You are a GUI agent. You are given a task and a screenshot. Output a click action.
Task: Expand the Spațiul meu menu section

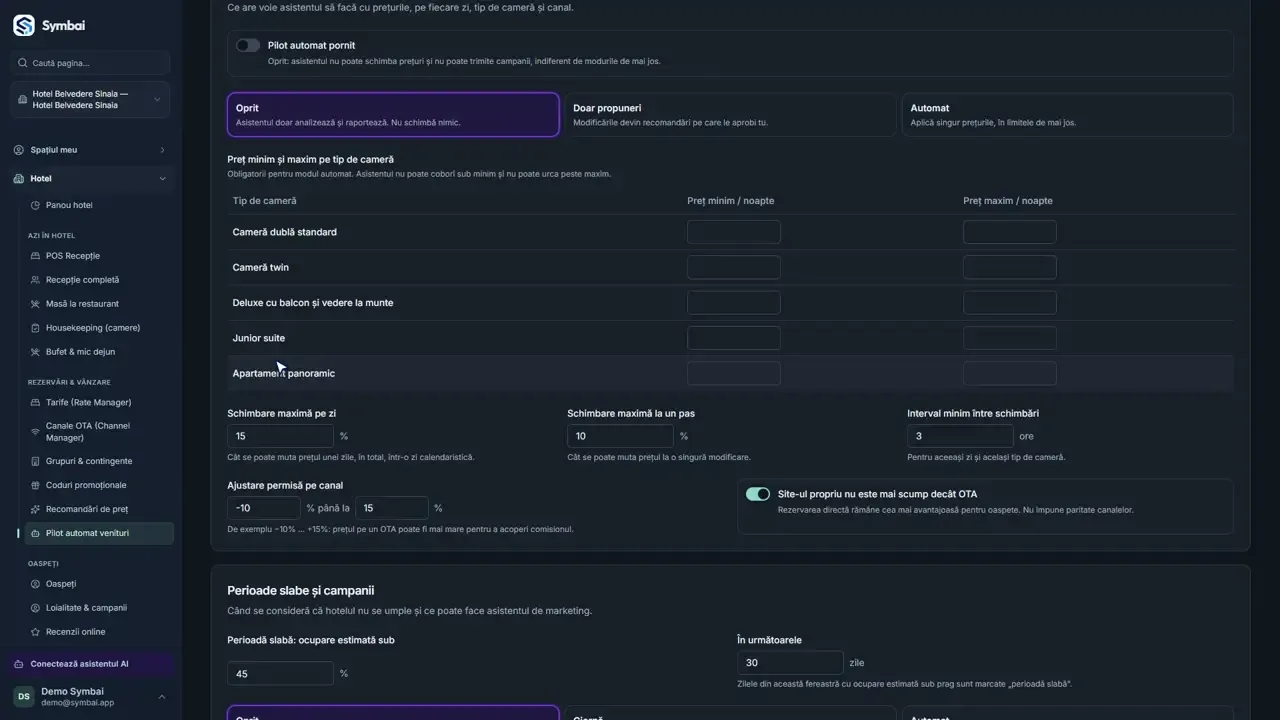[x=91, y=150]
